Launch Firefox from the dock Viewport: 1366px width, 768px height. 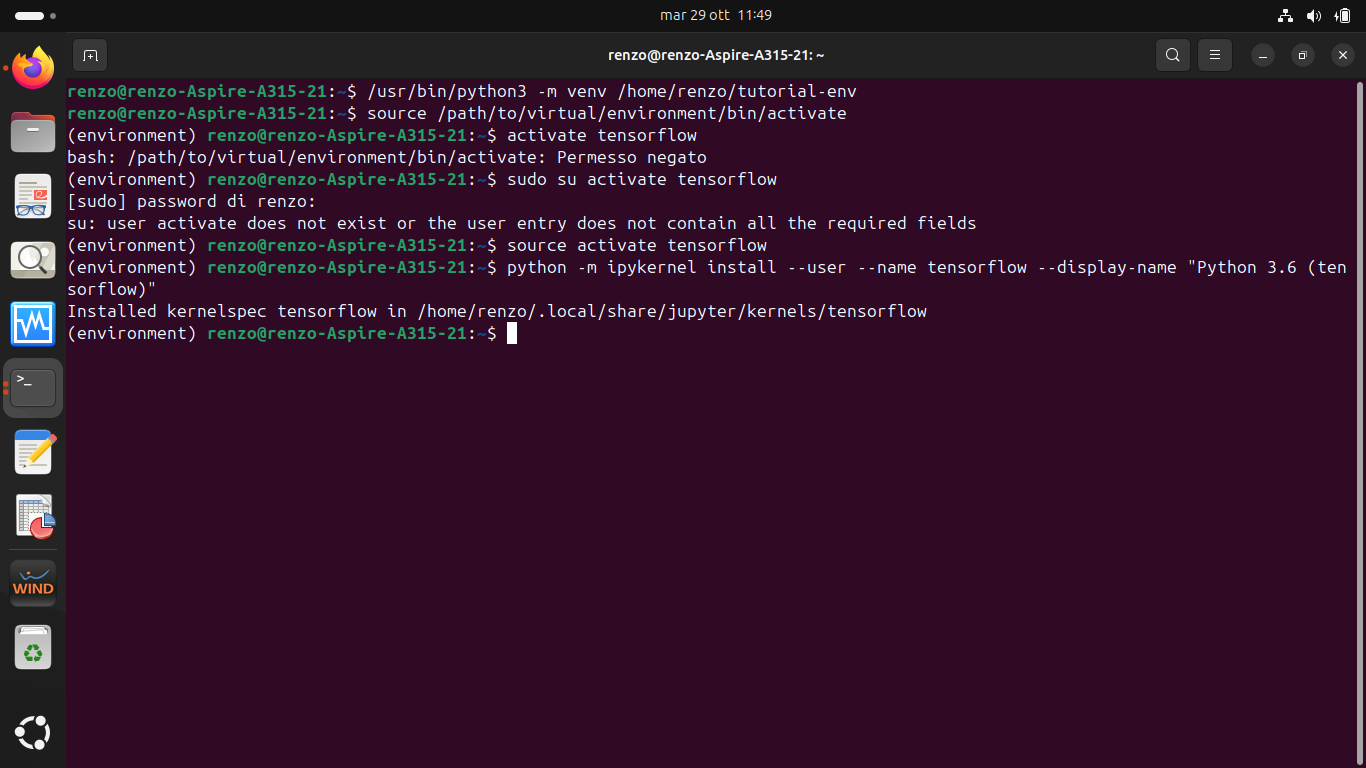(33, 68)
